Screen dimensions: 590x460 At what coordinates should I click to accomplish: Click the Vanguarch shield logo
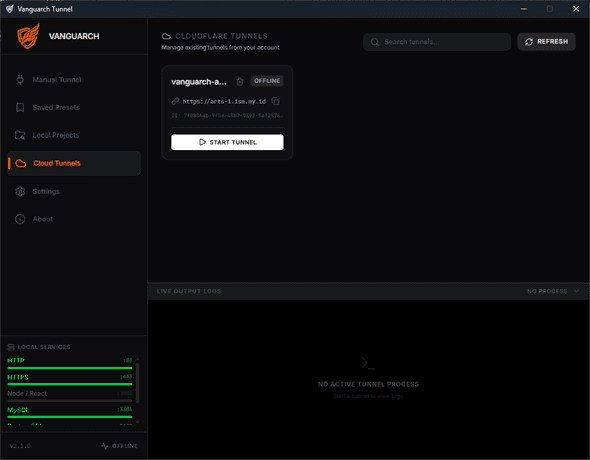(x=28, y=36)
